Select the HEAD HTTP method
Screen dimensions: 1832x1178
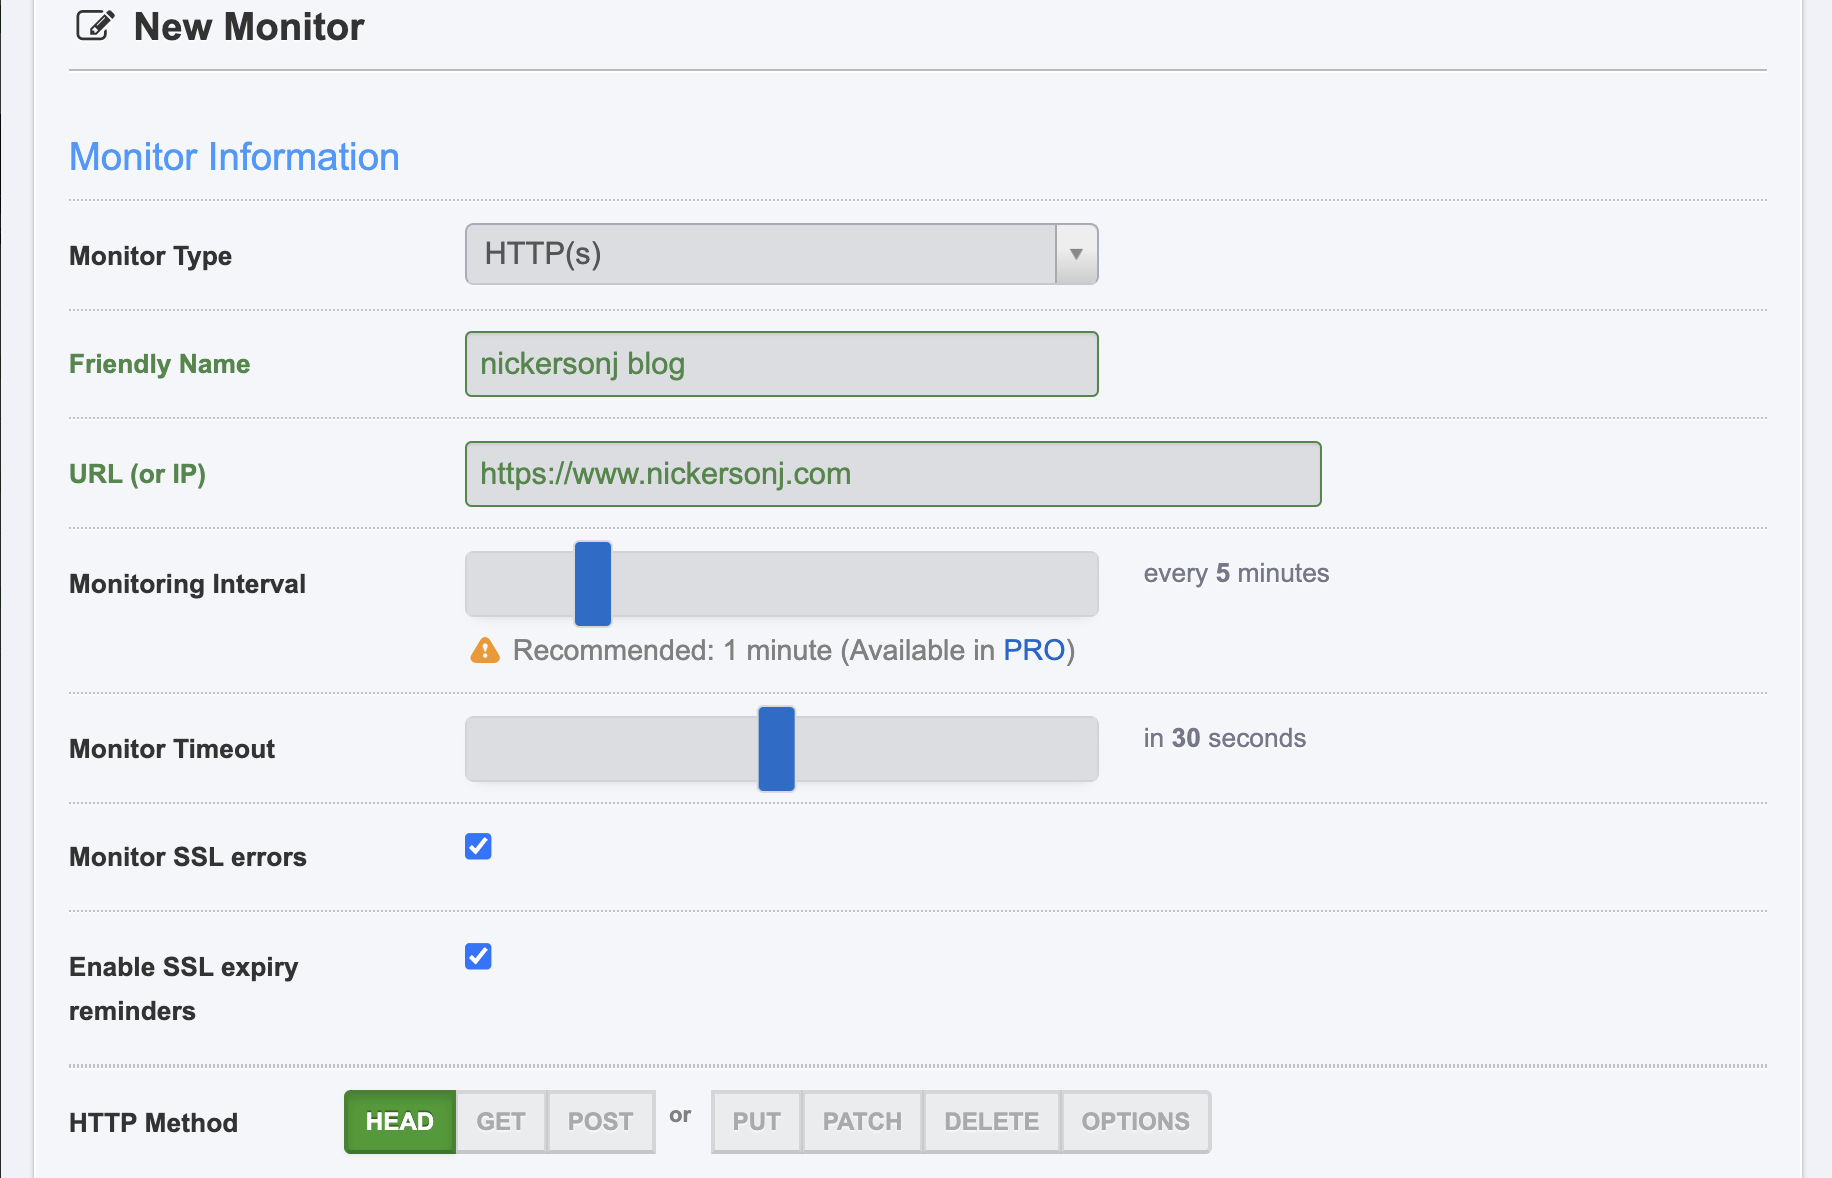coord(399,1121)
